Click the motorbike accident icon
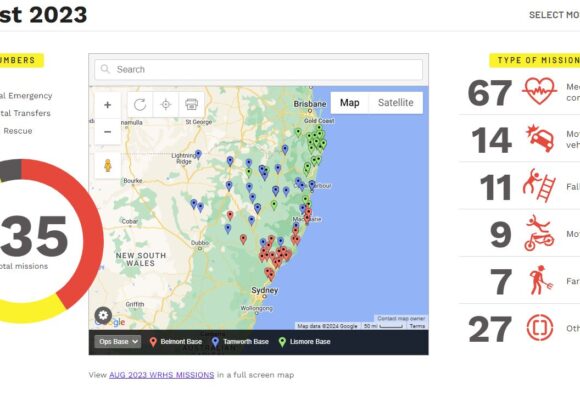Viewport: 580px width, 400px height. pyautogui.click(x=539, y=233)
